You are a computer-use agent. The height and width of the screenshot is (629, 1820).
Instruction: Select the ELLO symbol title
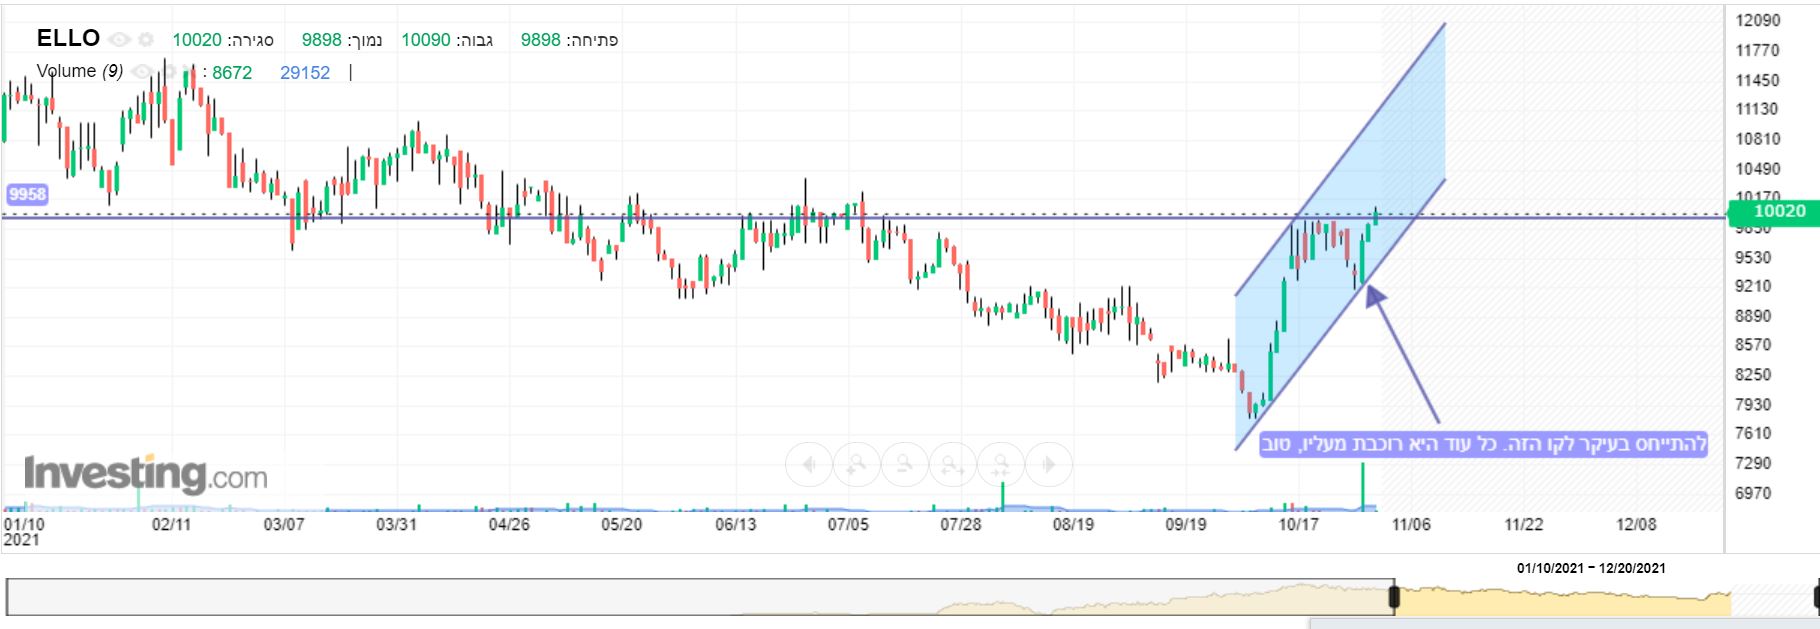pyautogui.click(x=68, y=38)
